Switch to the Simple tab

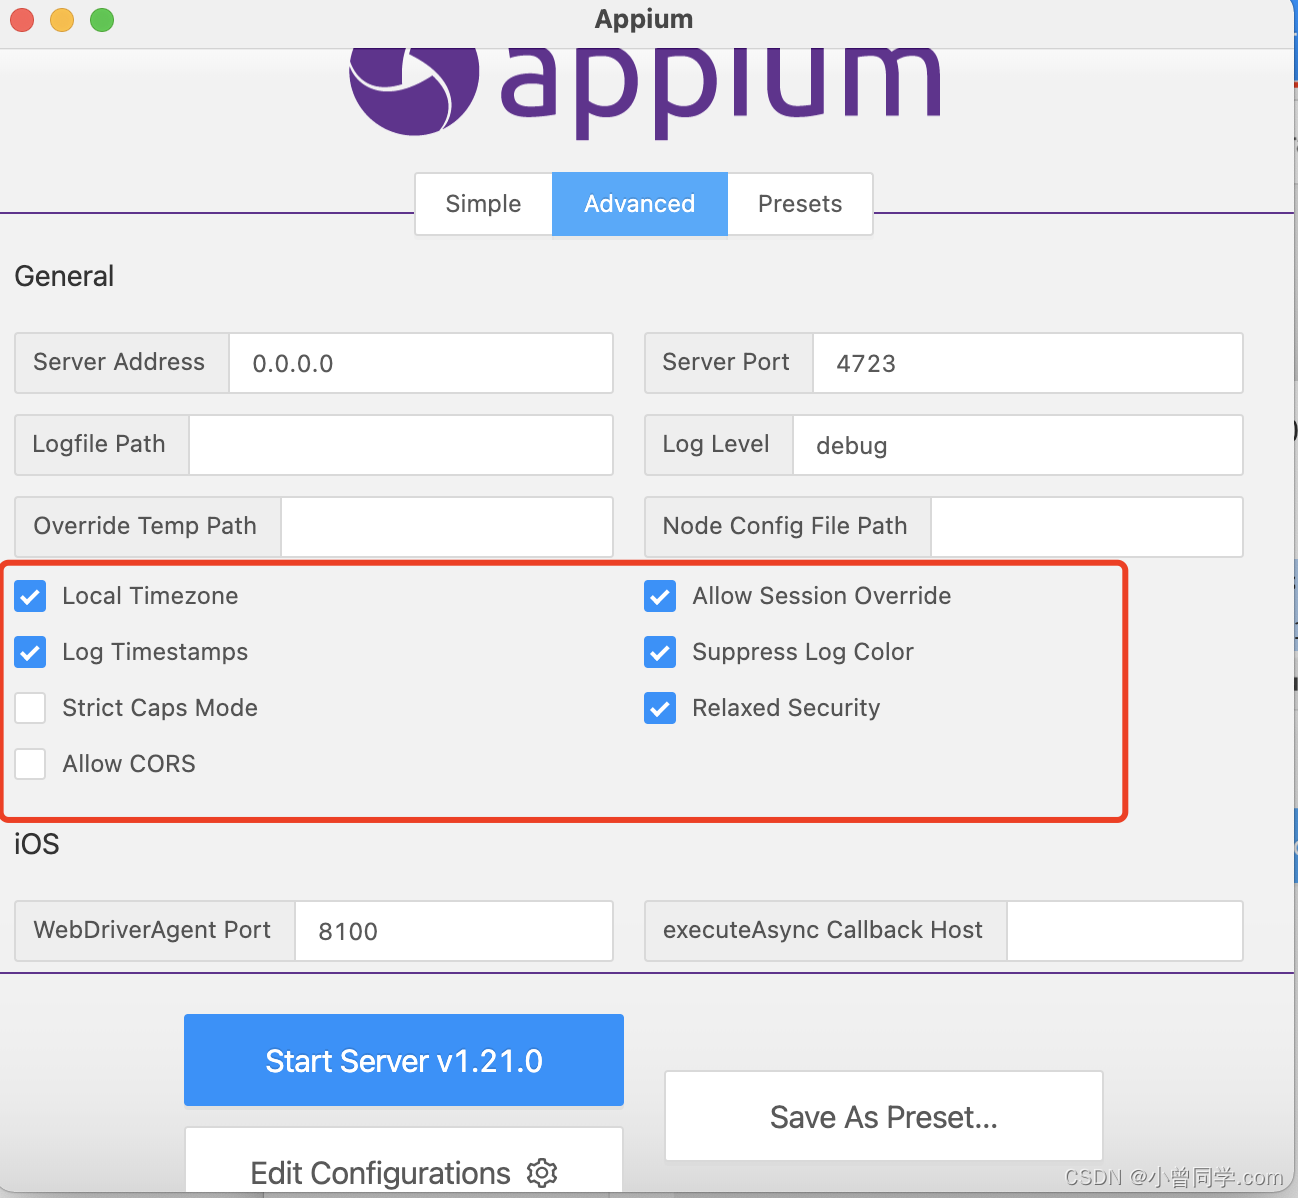click(x=483, y=204)
